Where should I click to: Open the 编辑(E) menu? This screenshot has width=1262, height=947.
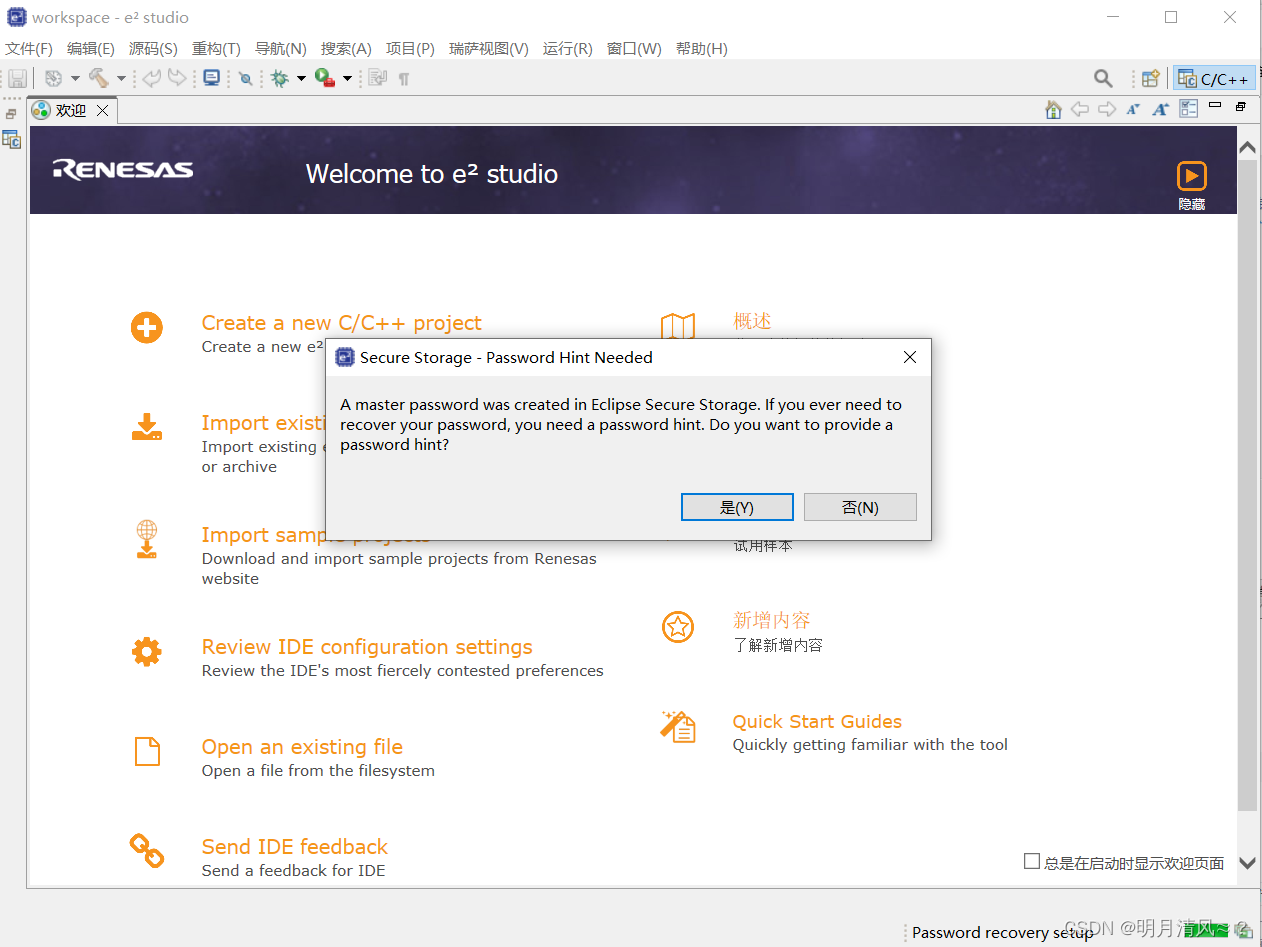91,48
